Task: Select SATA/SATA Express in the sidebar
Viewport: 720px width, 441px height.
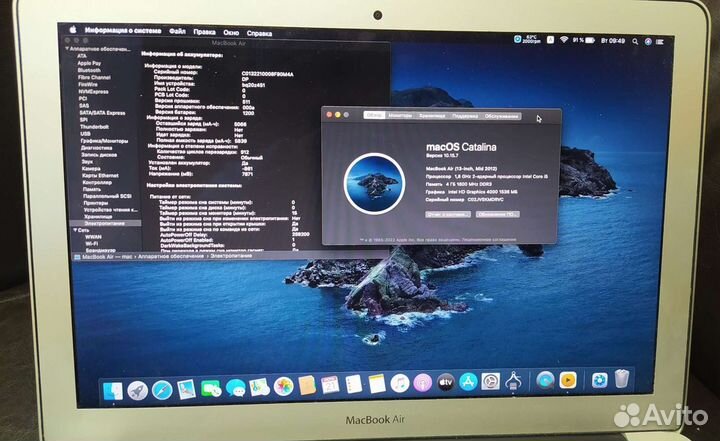Action: tap(102, 113)
